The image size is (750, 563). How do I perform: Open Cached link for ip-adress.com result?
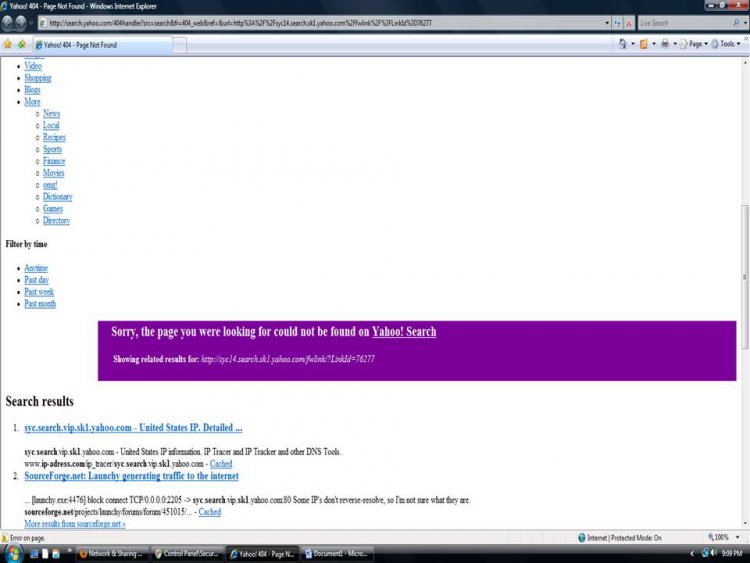(221, 464)
